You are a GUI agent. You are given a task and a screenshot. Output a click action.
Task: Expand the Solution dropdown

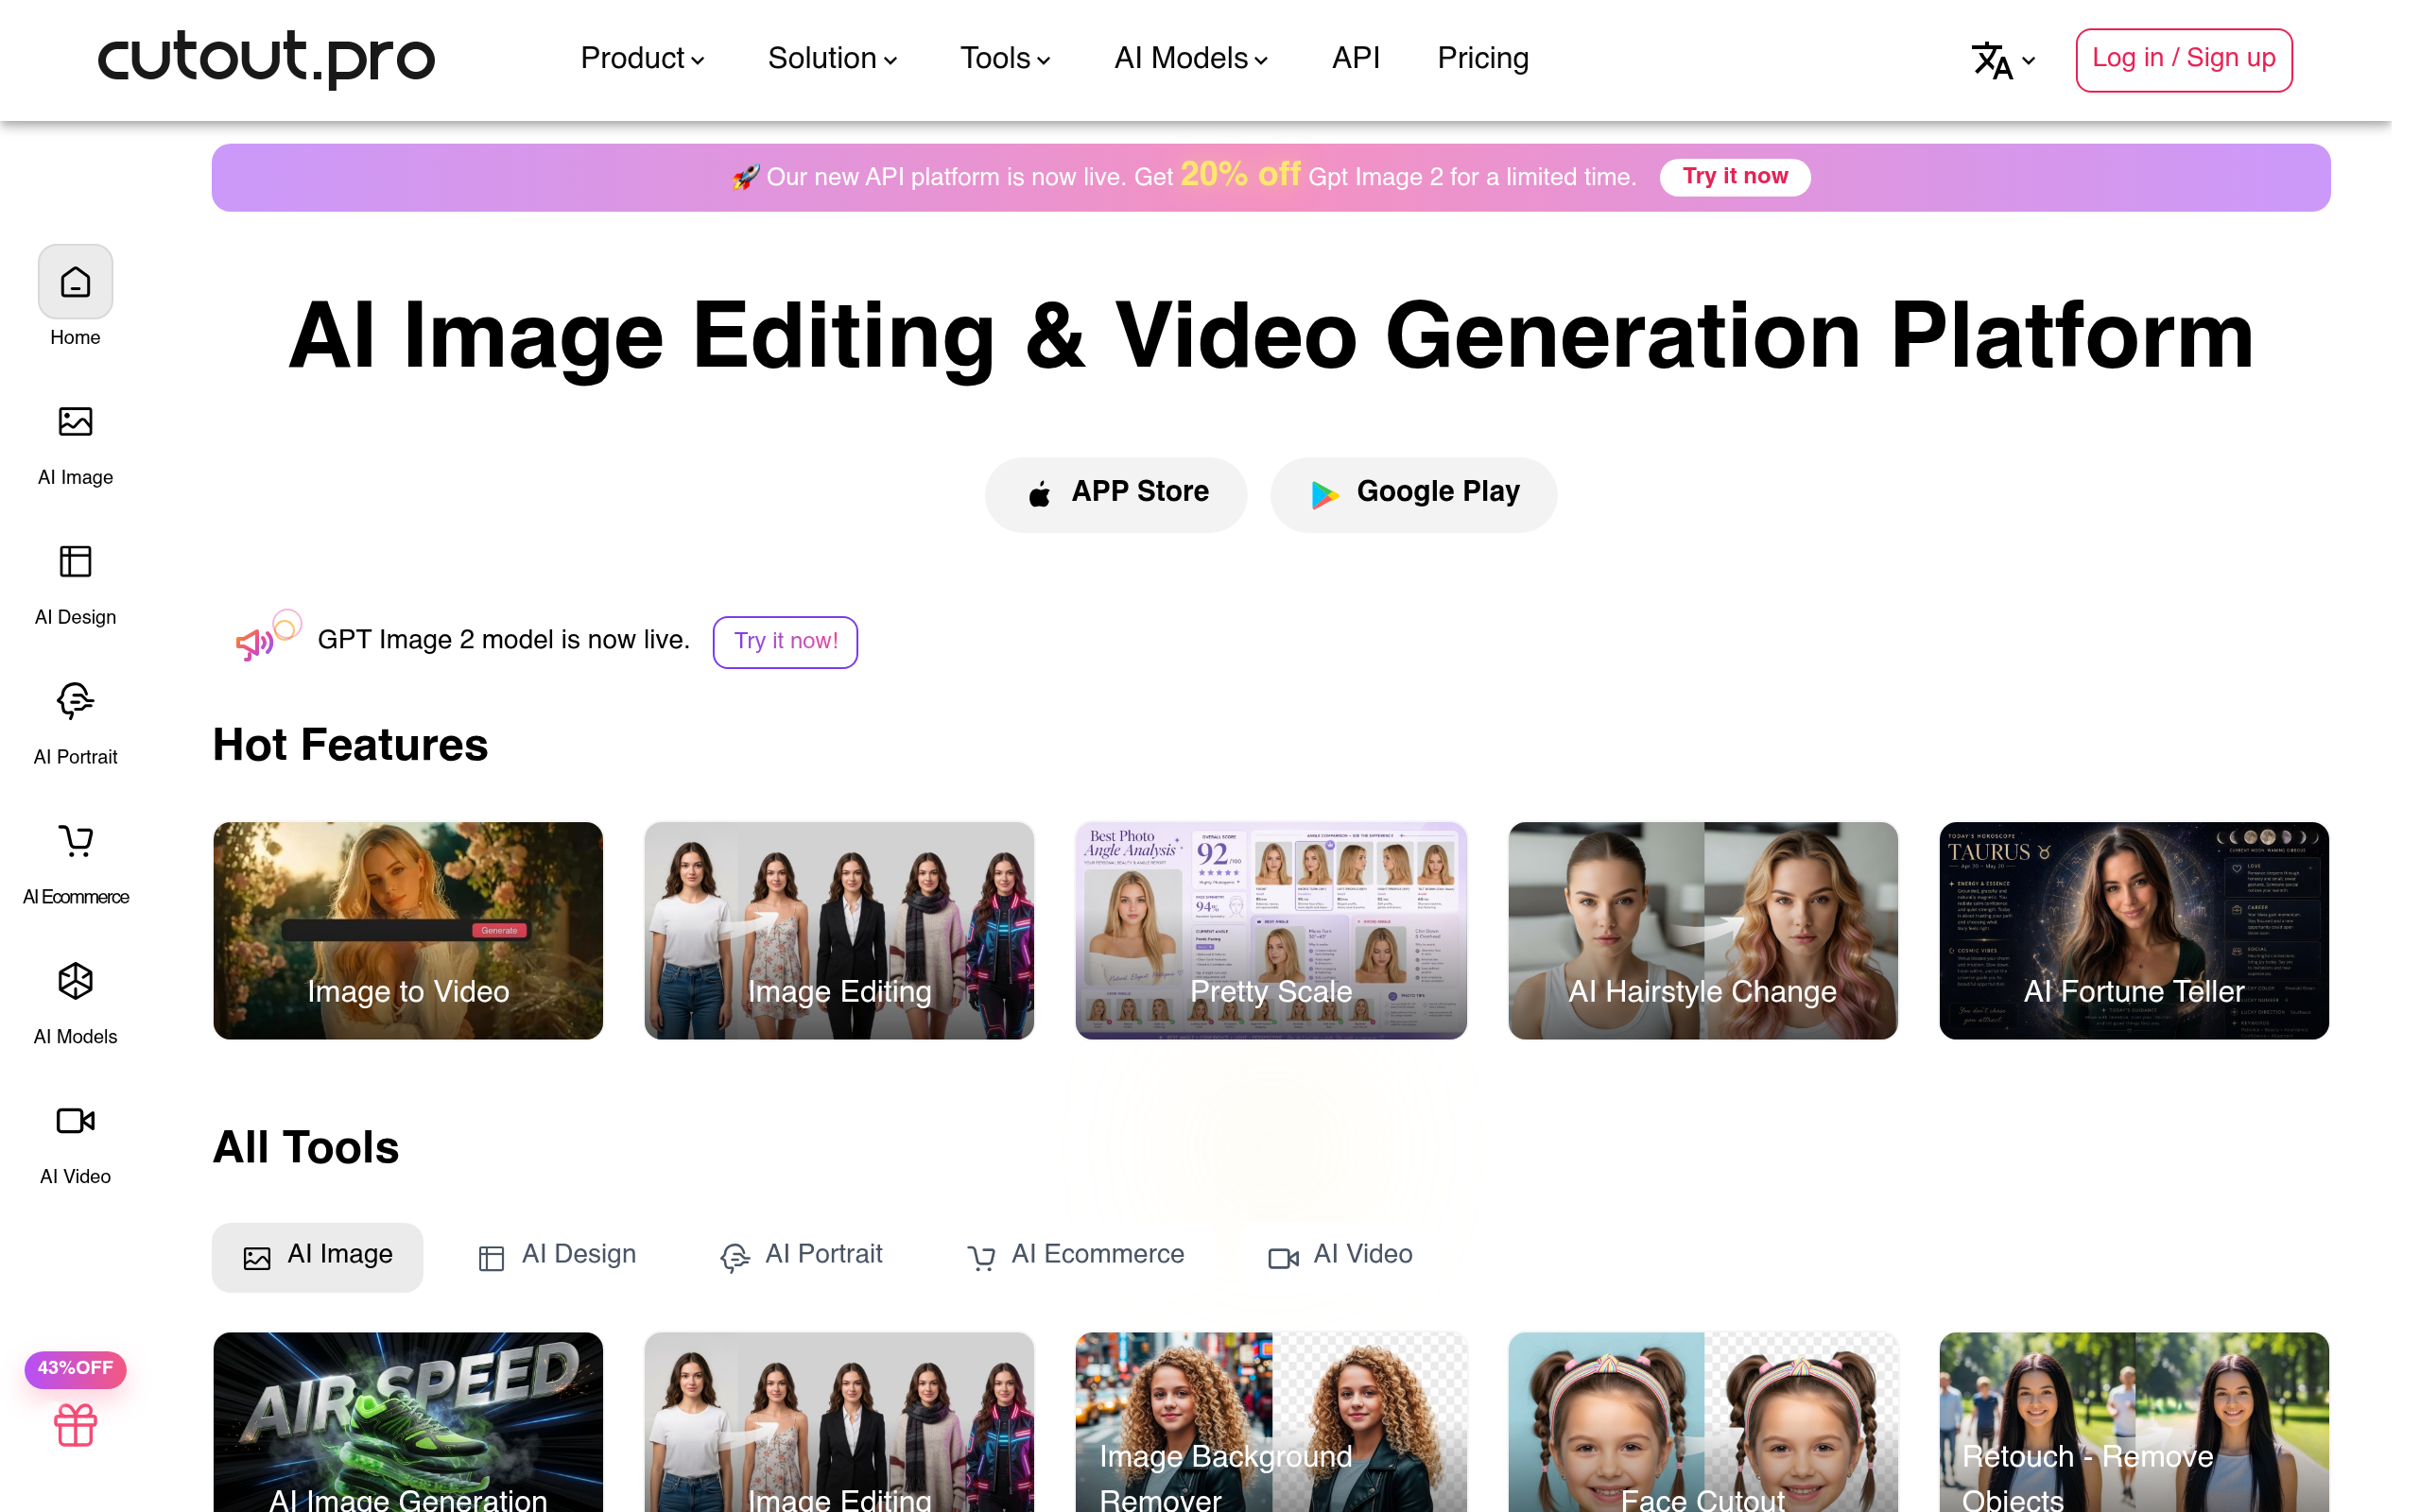832,59
